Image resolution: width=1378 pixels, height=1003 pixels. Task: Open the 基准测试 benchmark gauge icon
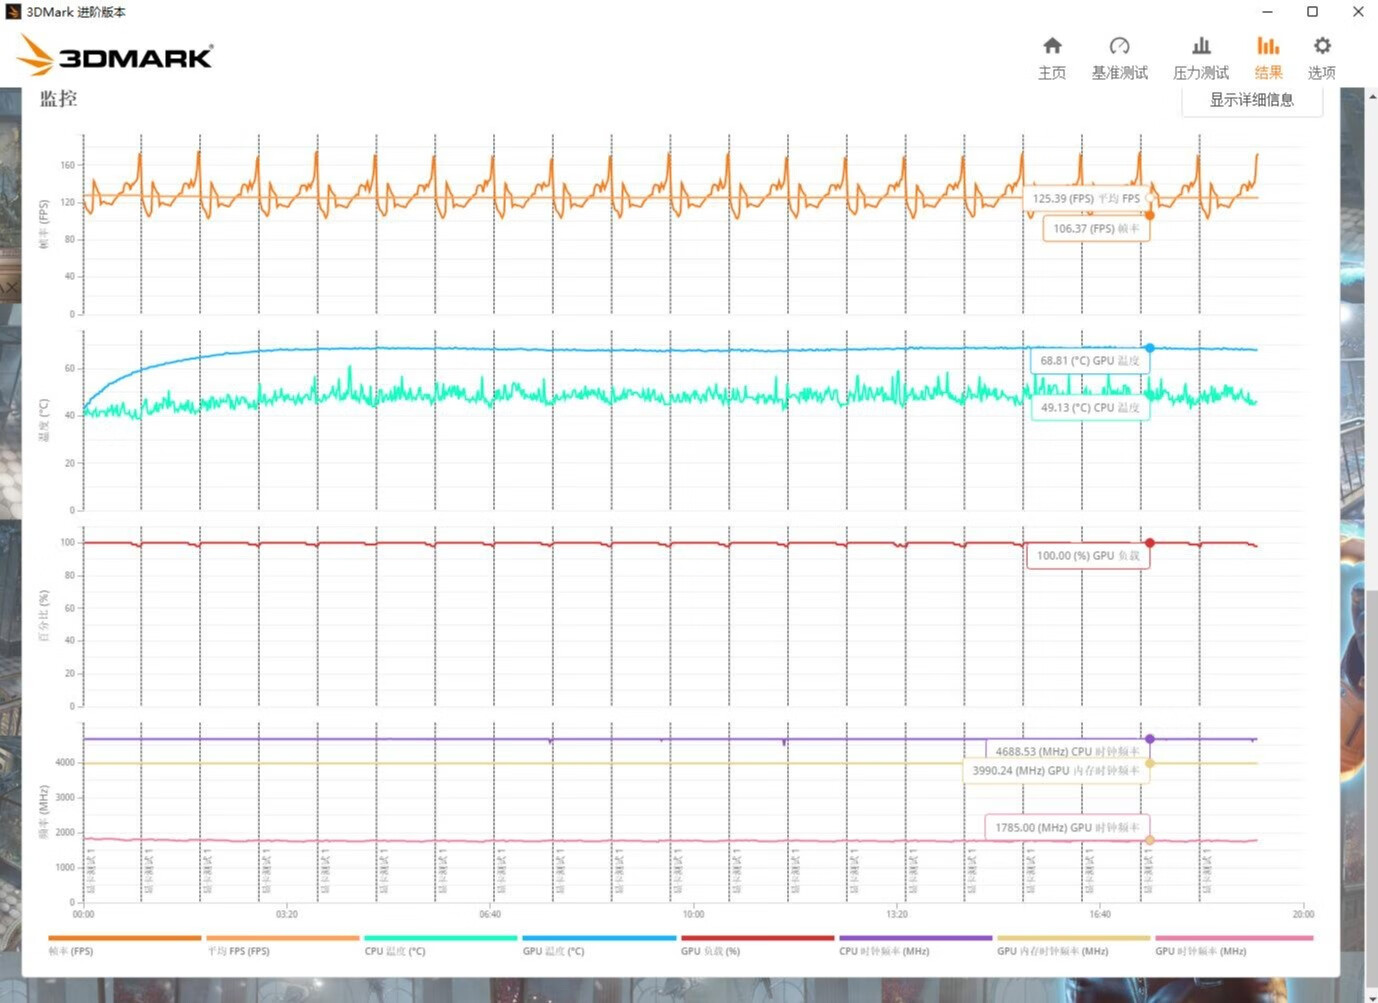click(1119, 46)
